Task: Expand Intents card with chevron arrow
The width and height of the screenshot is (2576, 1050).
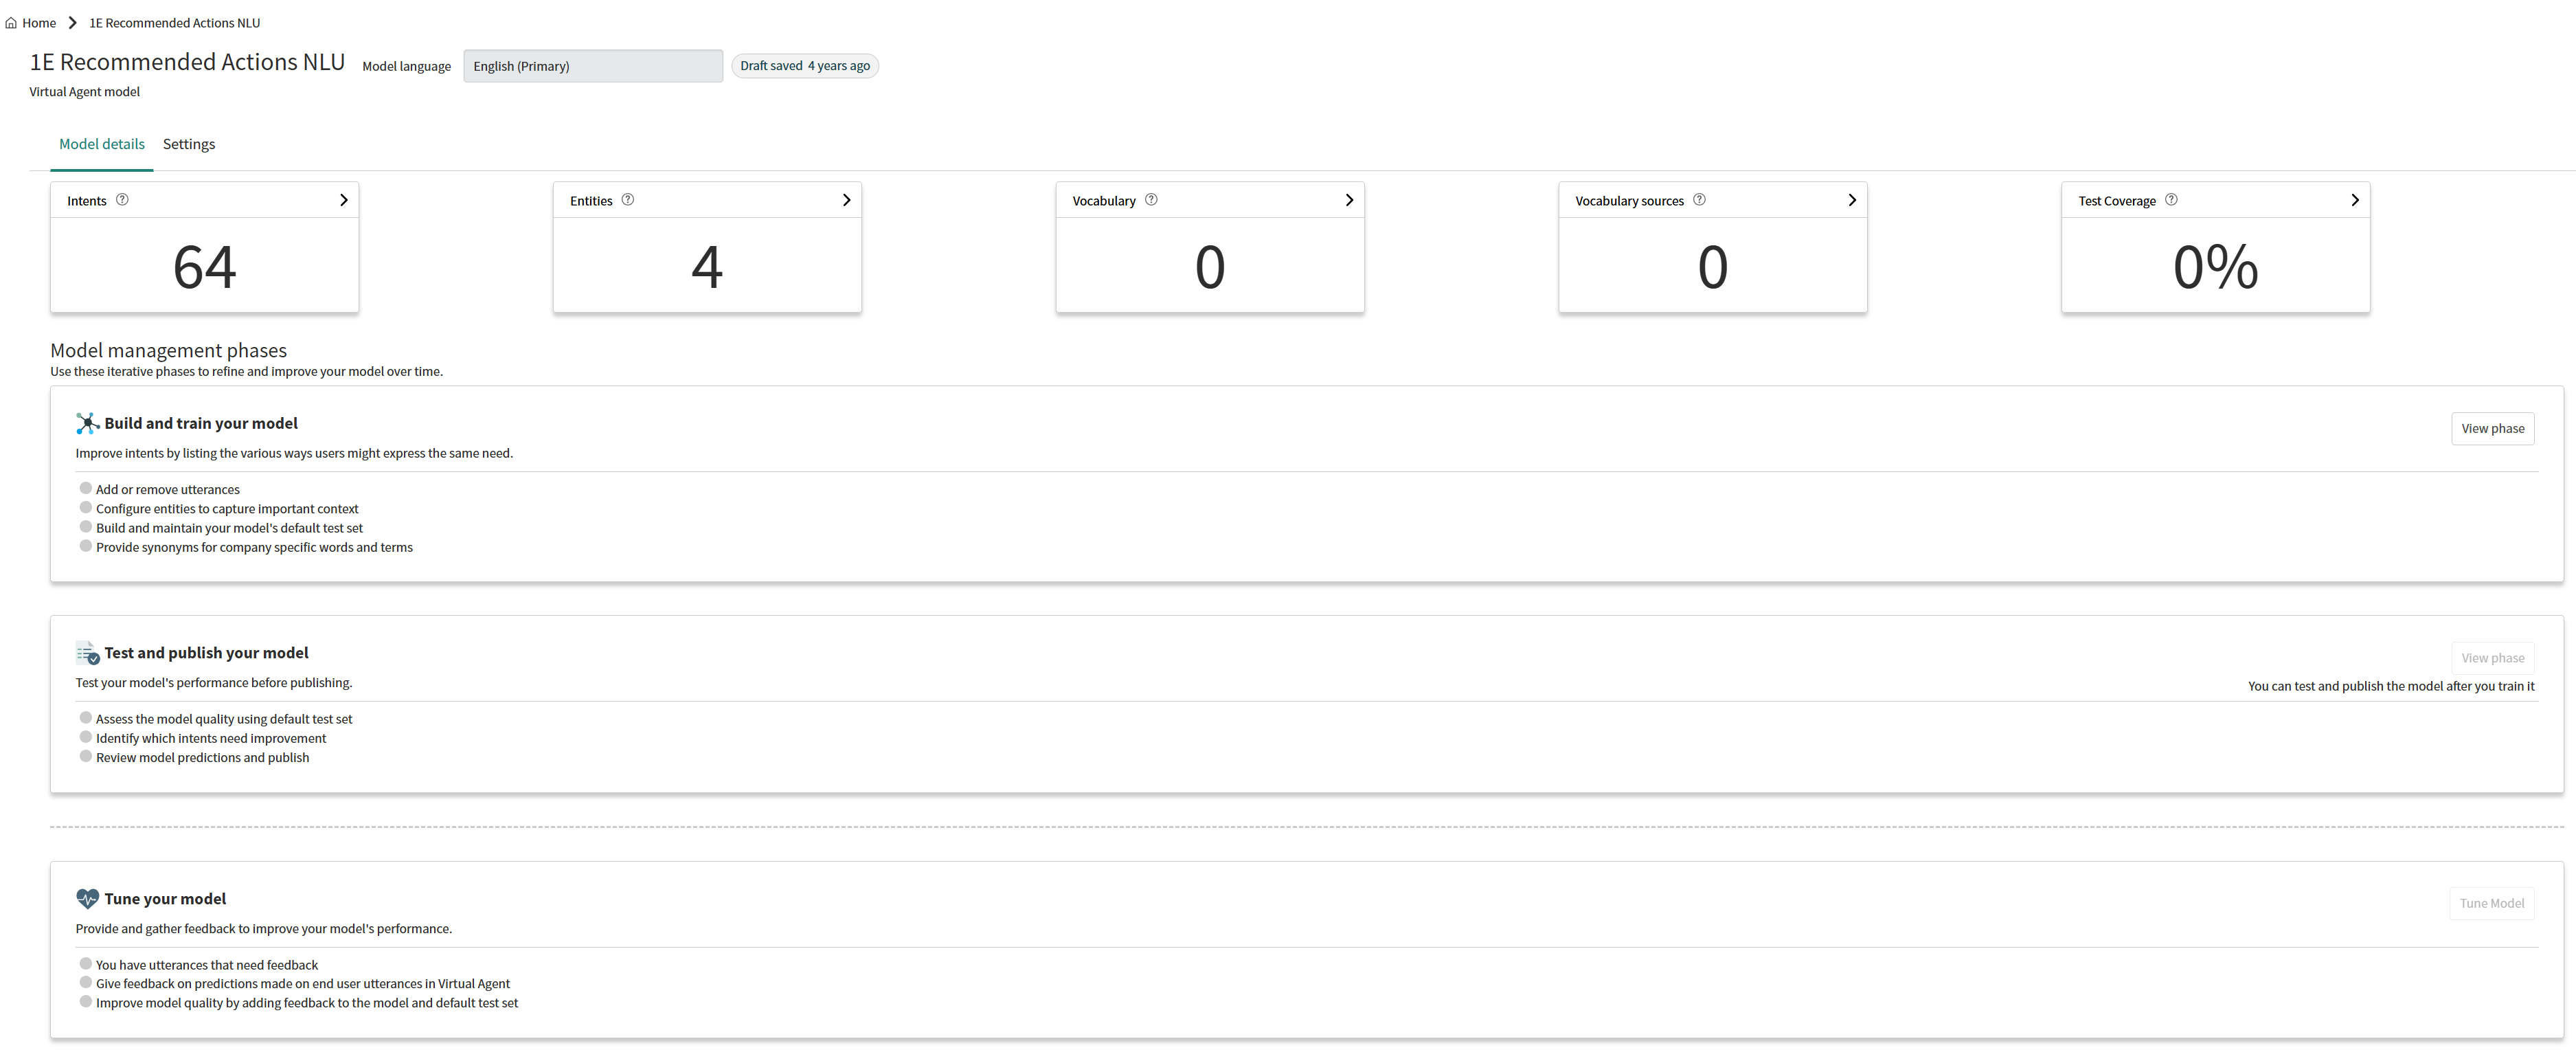Action: pos(343,200)
